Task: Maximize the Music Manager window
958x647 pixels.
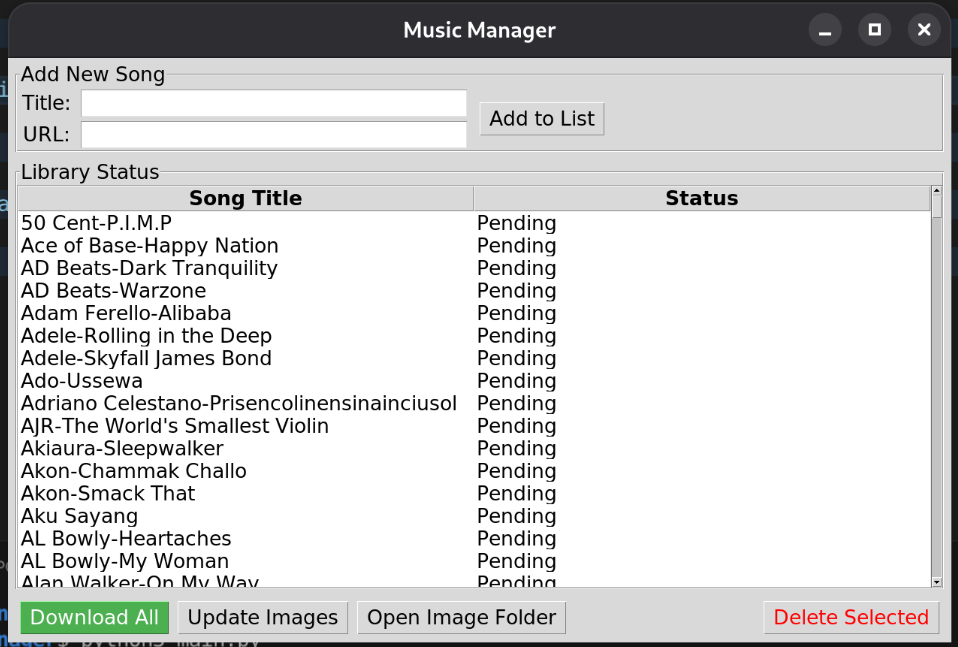Action: coord(874,30)
